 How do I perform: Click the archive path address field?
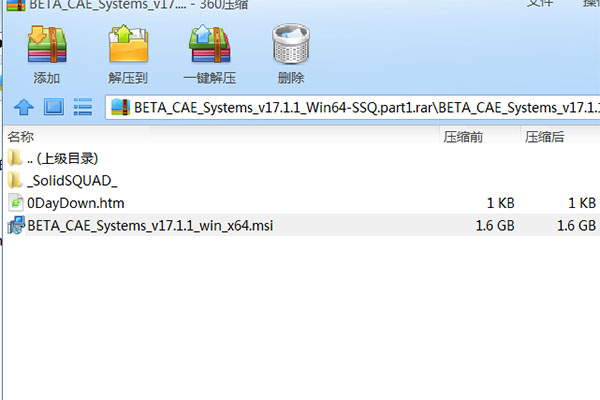click(x=352, y=108)
